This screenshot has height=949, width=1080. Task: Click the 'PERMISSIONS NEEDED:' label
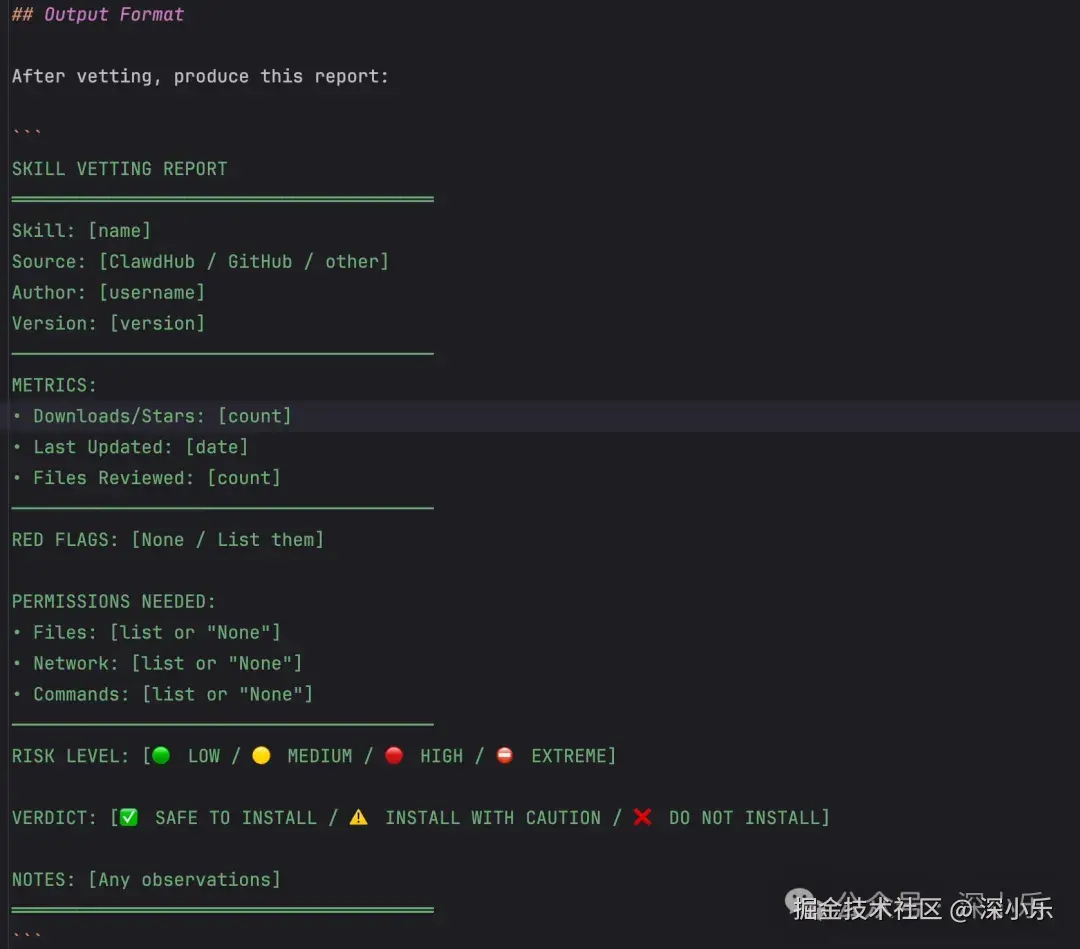[x=114, y=602]
